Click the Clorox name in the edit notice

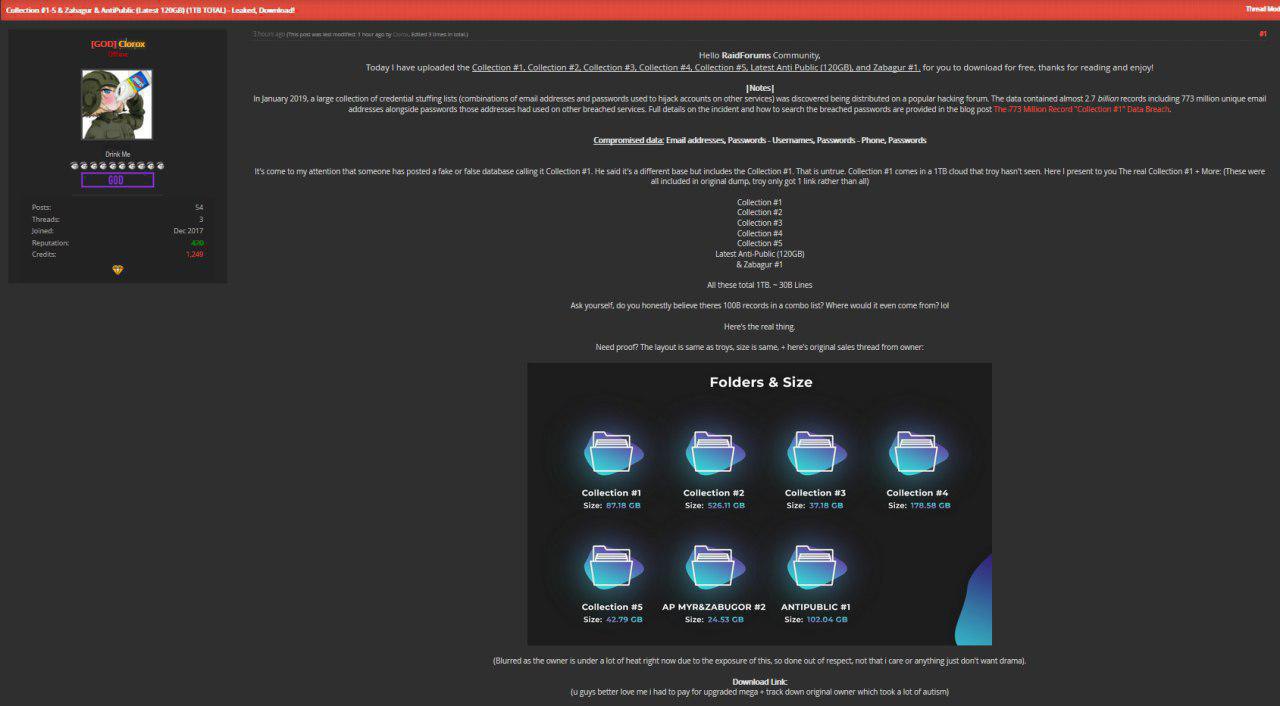[x=400, y=34]
